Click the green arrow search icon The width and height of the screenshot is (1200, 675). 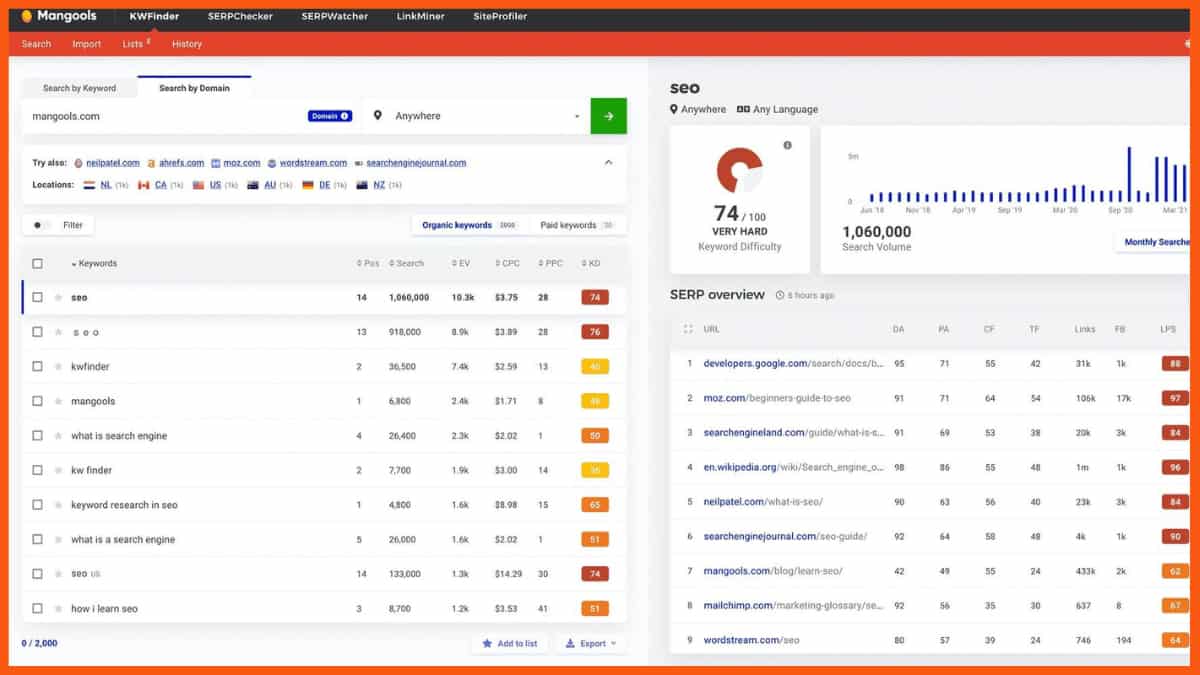coord(608,116)
